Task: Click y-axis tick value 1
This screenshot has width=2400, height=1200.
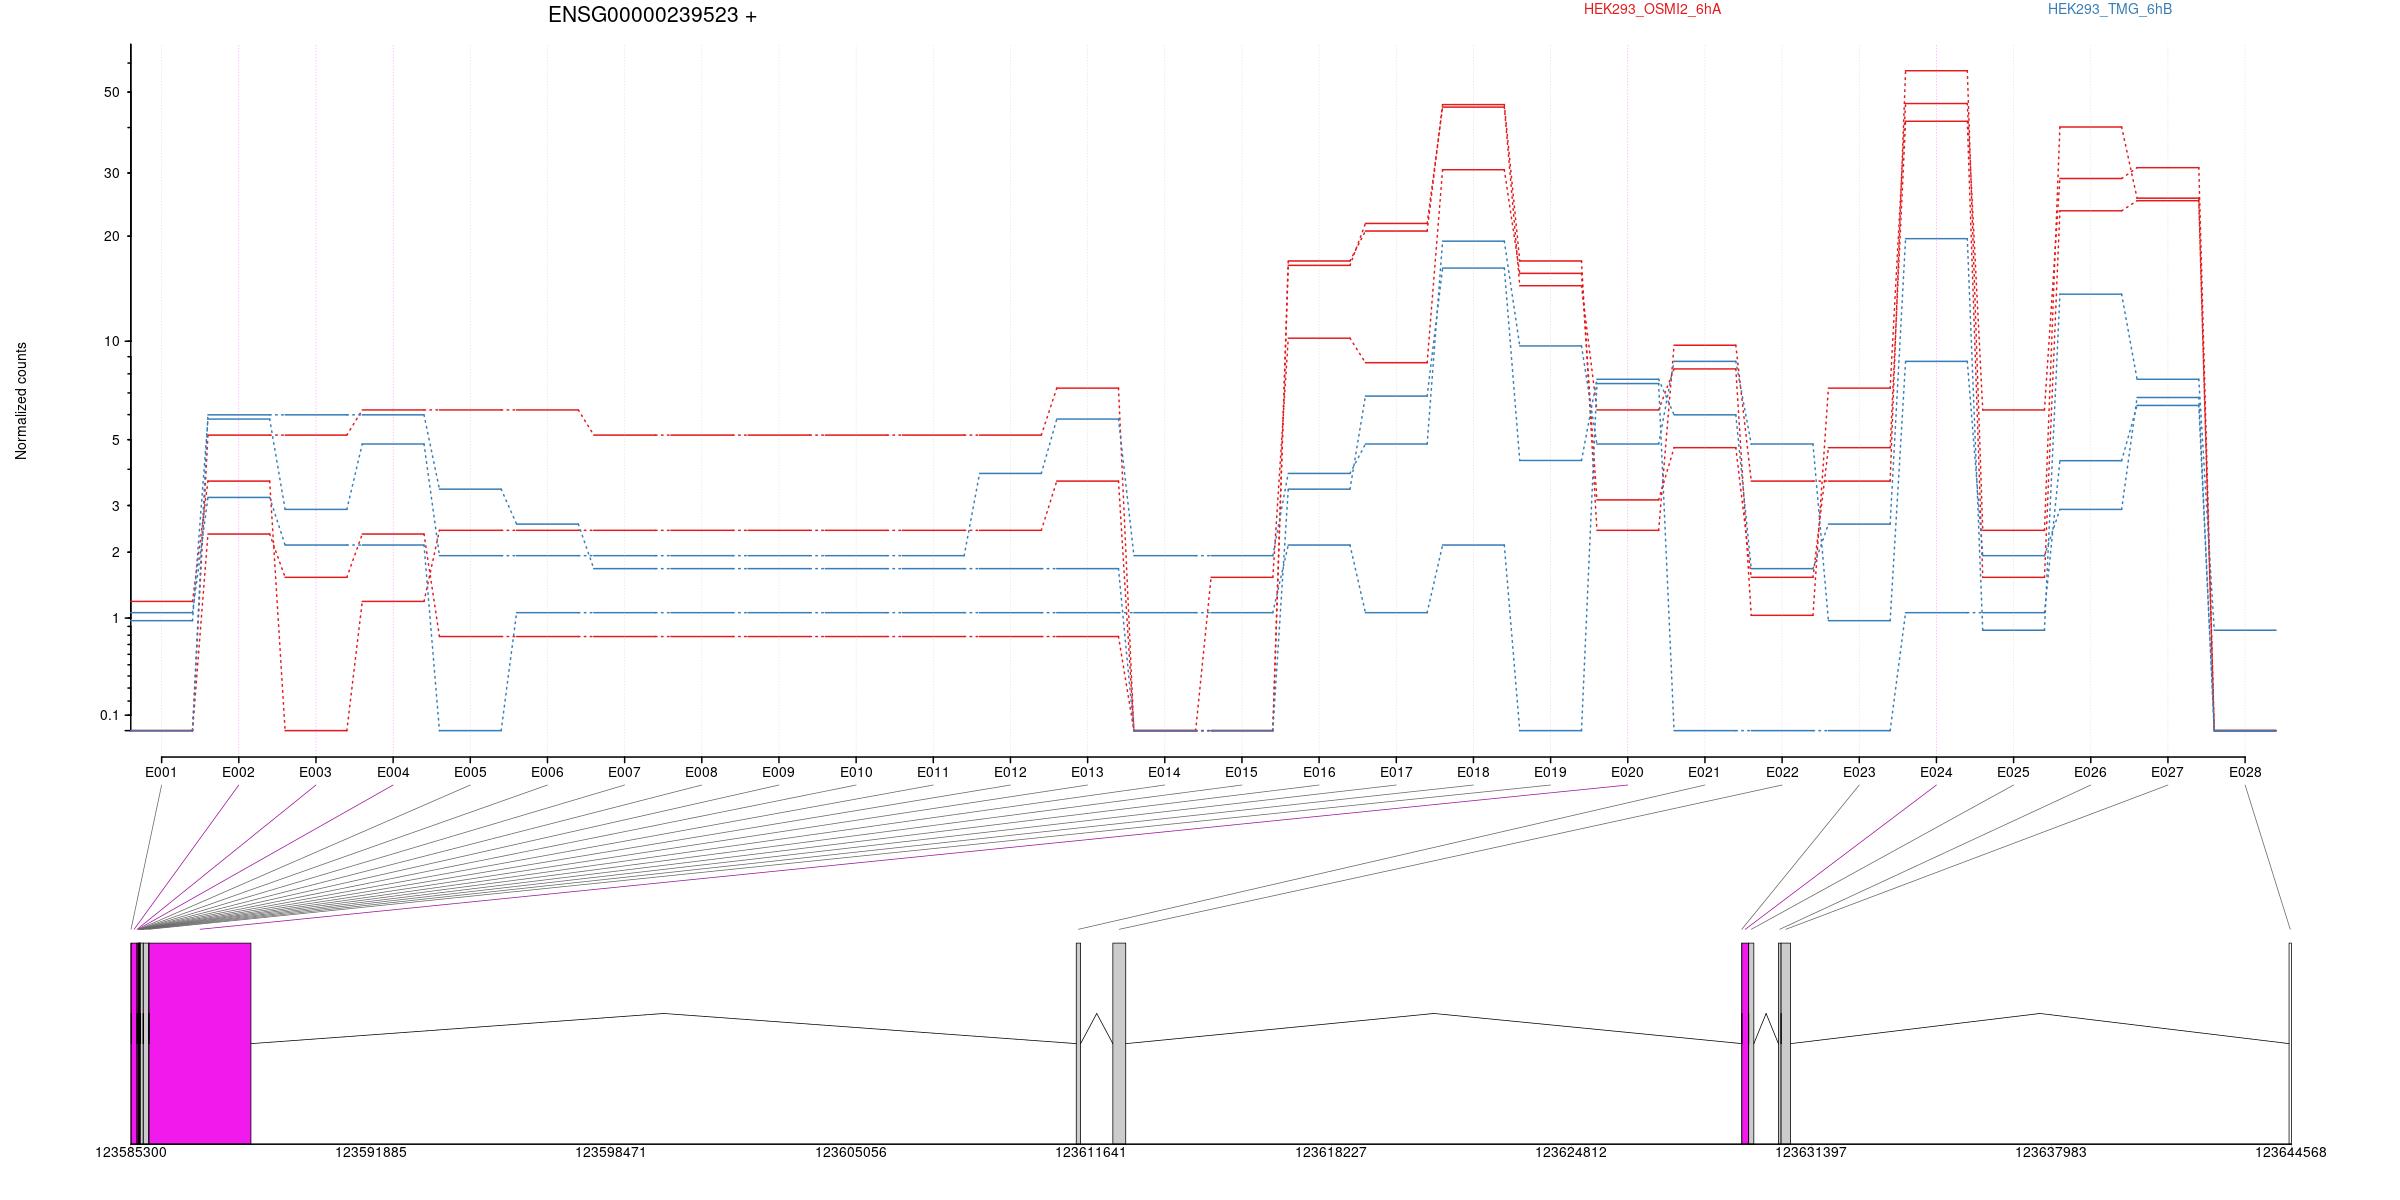Action: 115,618
